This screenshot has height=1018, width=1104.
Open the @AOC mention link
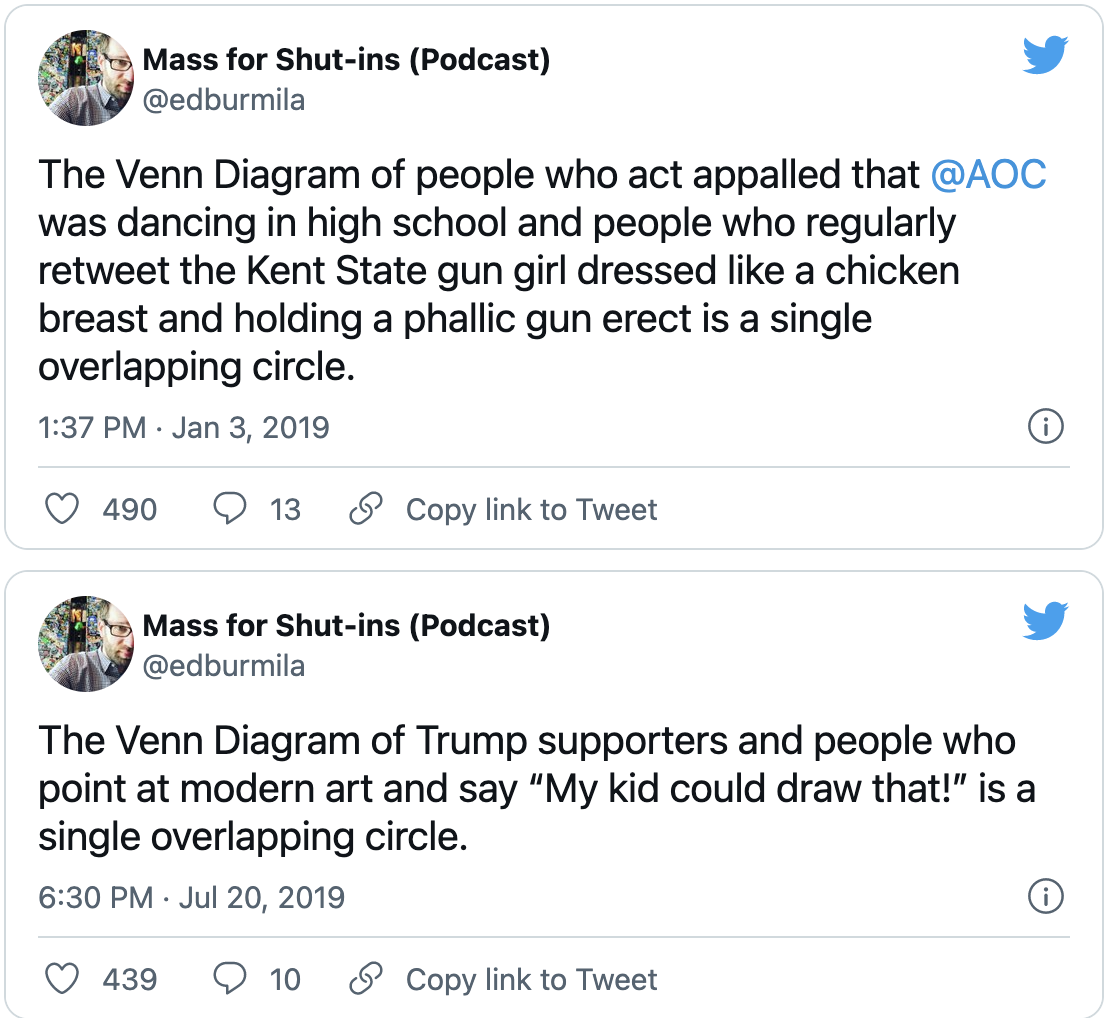(988, 175)
